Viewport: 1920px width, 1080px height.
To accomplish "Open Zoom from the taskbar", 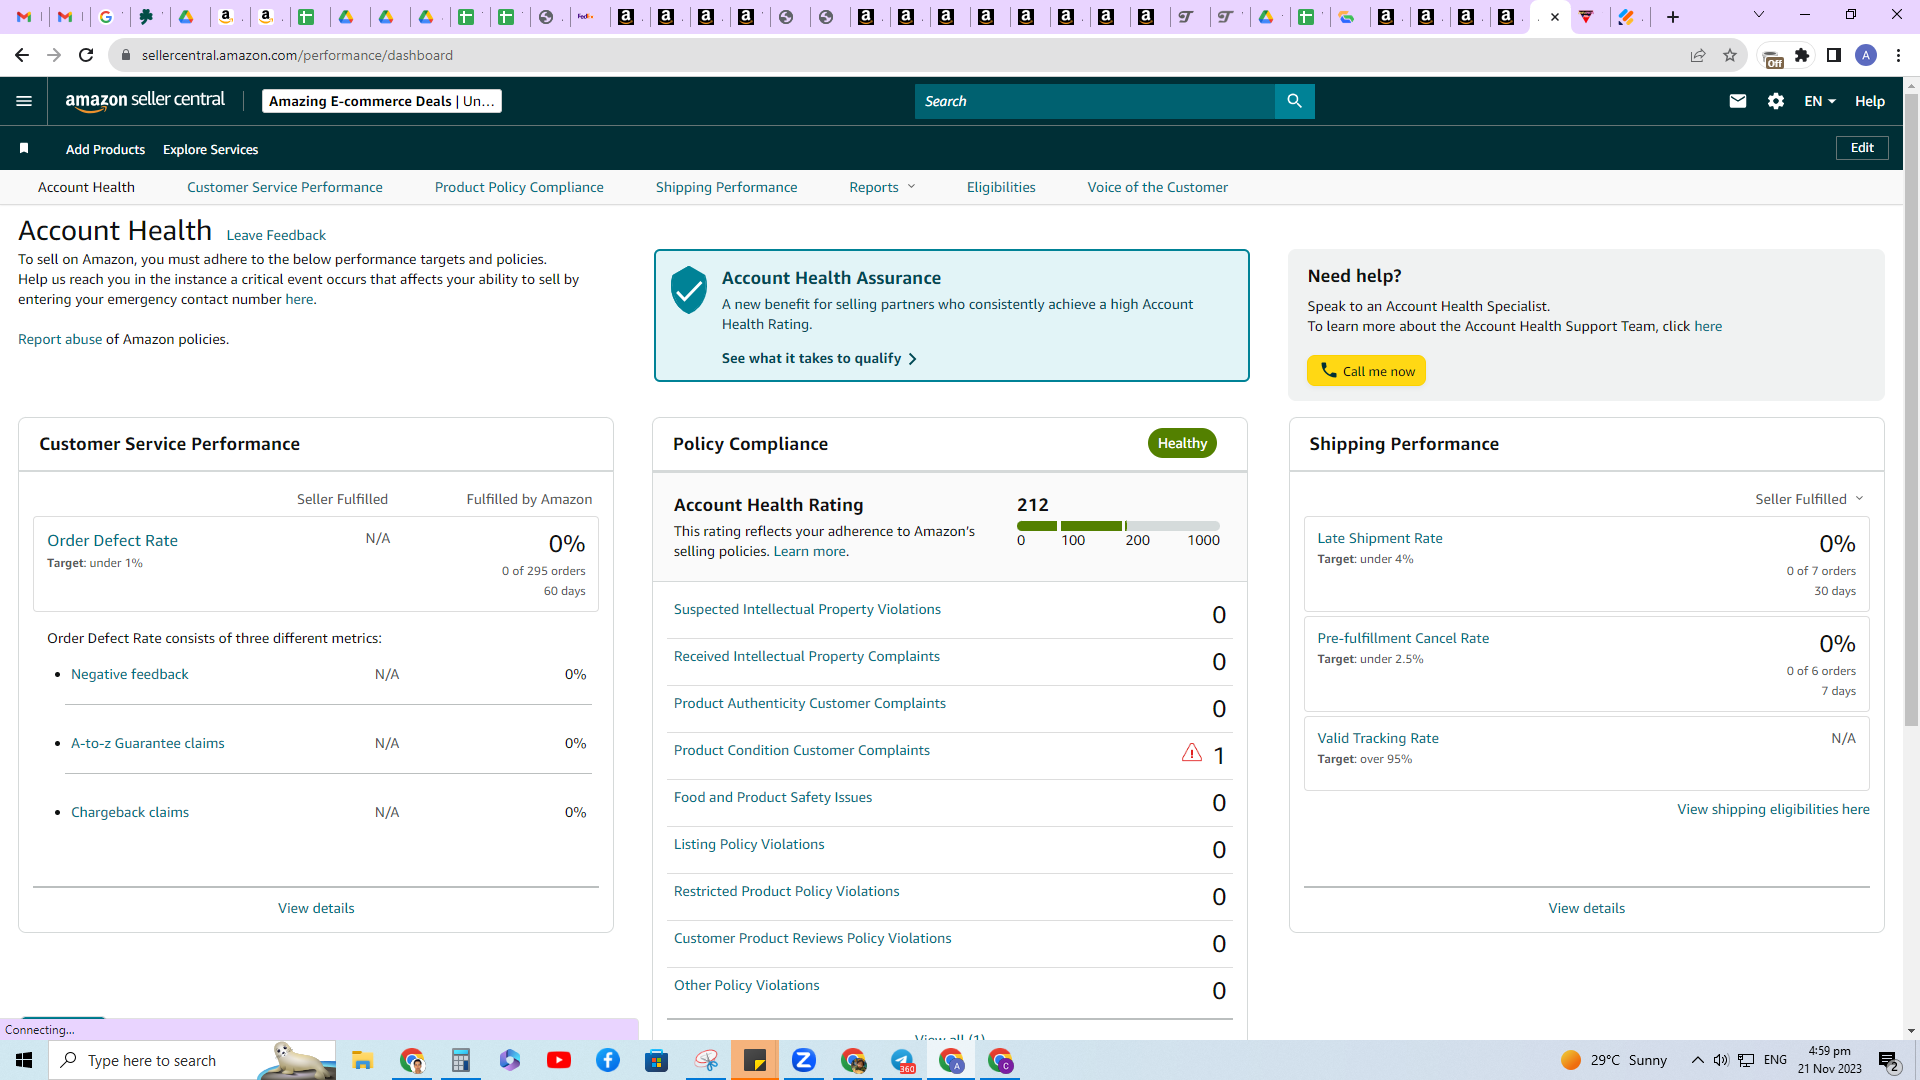I will [x=804, y=1060].
